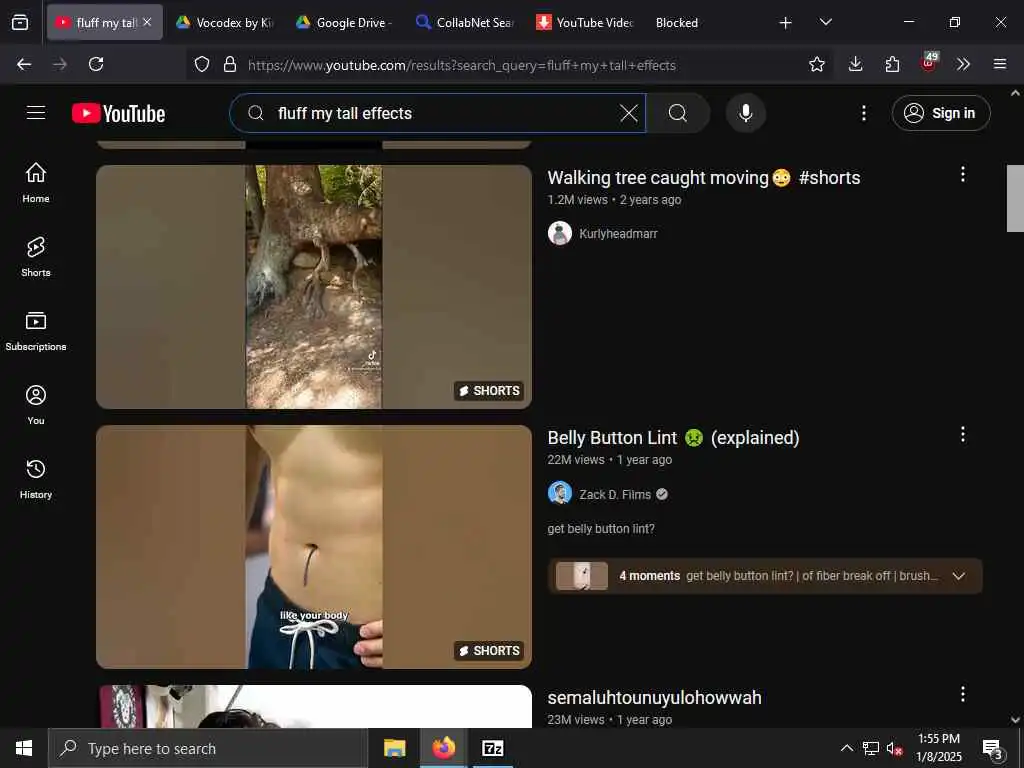This screenshot has width=1024, height=768.
Task: Go to Home in the sidebar
Action: tap(36, 183)
